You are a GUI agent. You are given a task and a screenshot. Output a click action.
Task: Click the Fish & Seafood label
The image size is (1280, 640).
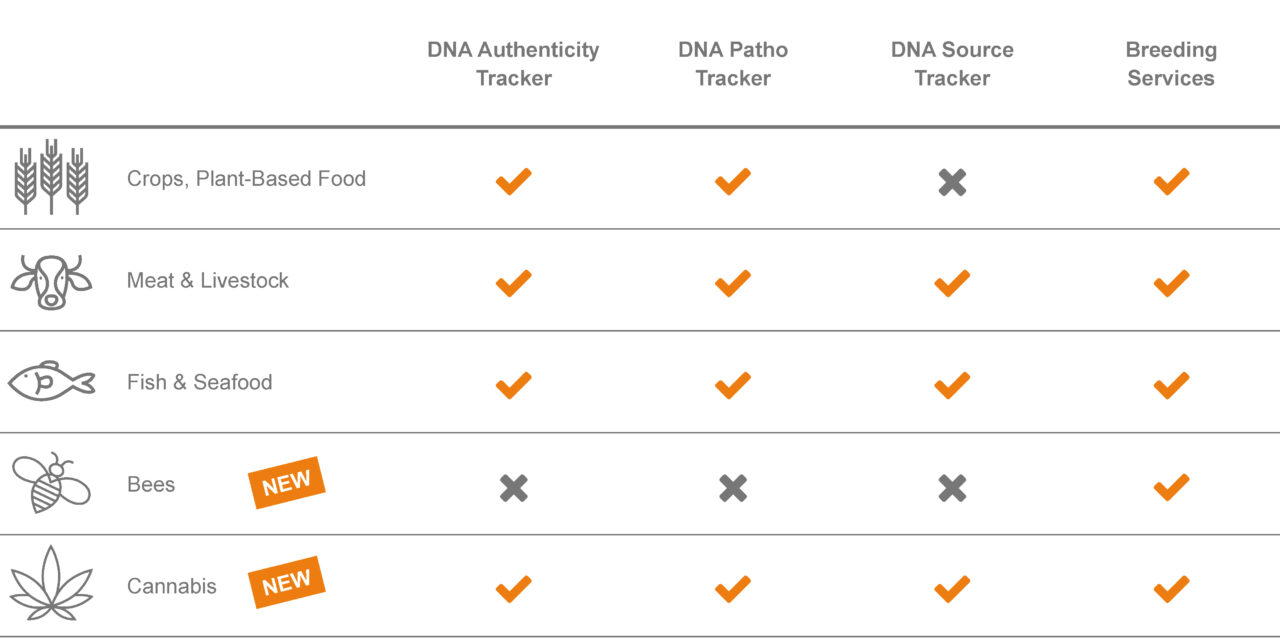pyautogui.click(x=199, y=382)
